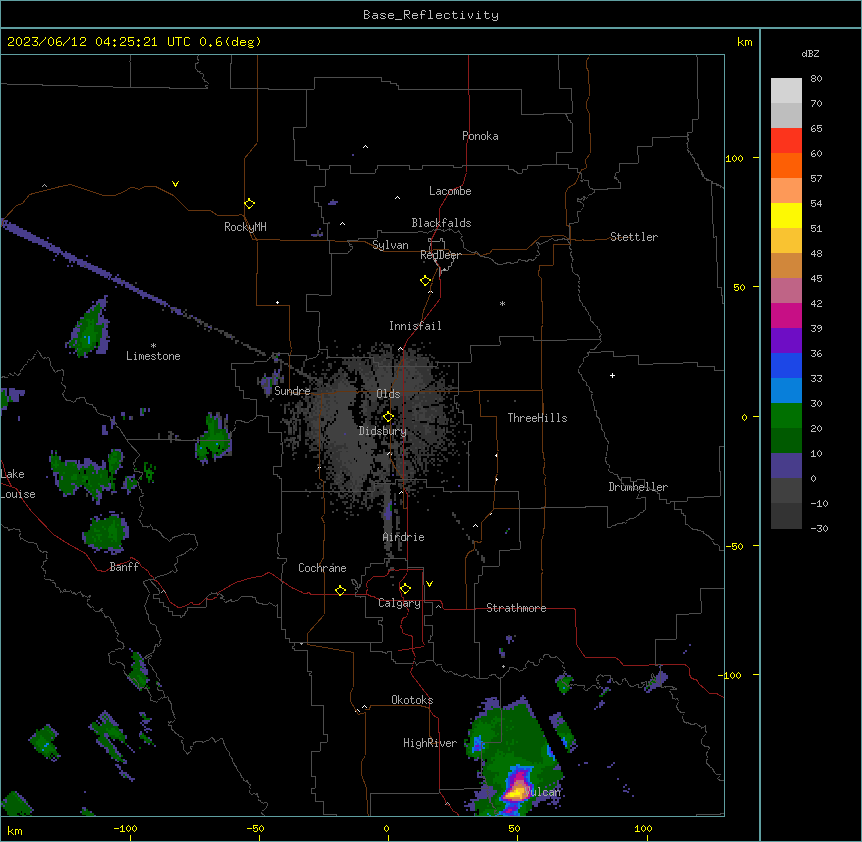
Task: Click the yellow diamond marker between Olds and Didsbury
Action: [388, 416]
